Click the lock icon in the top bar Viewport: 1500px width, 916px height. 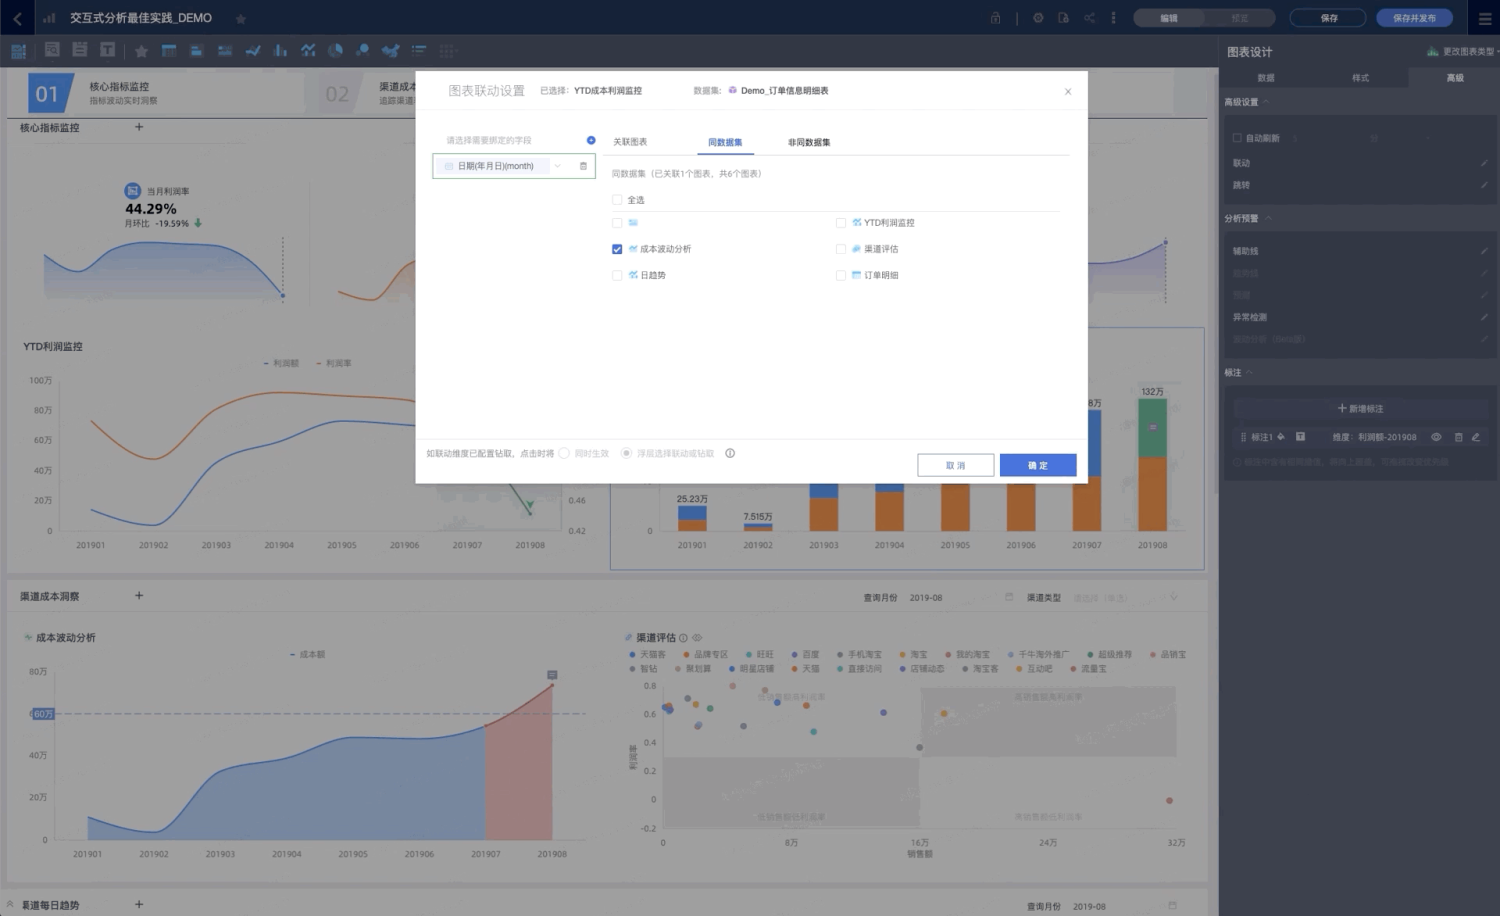tap(995, 18)
